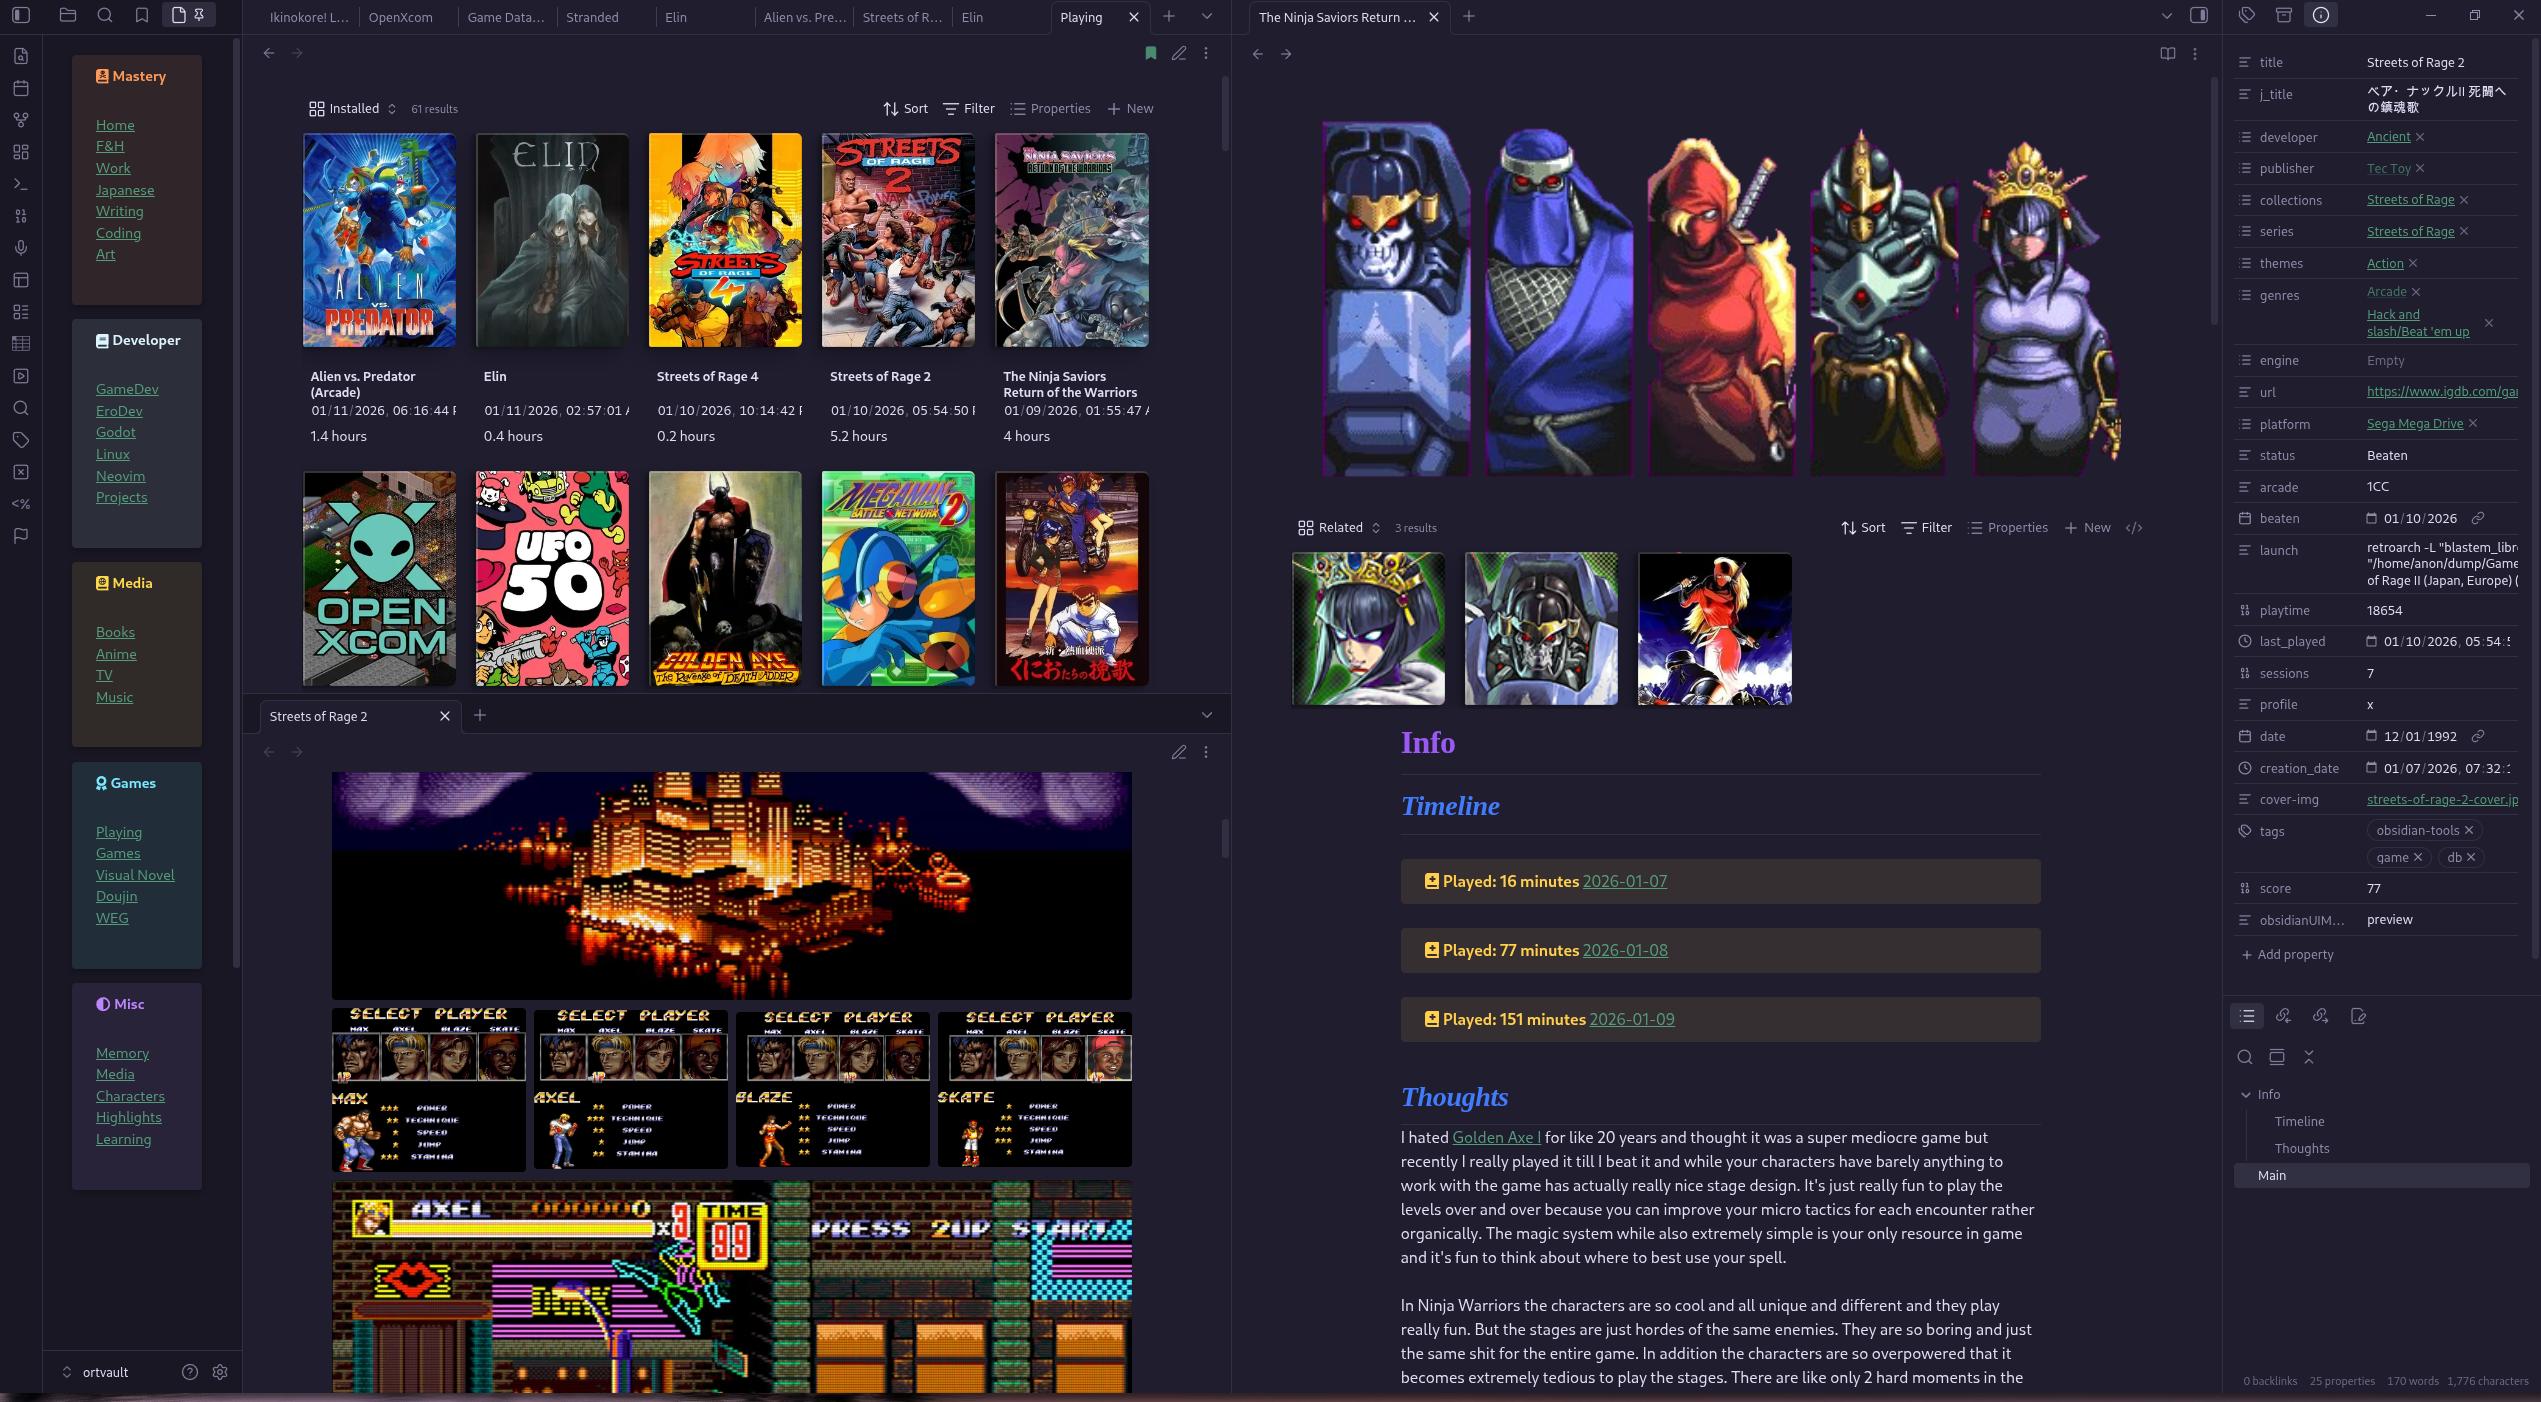Open the search icon in top toolbar

point(105,15)
